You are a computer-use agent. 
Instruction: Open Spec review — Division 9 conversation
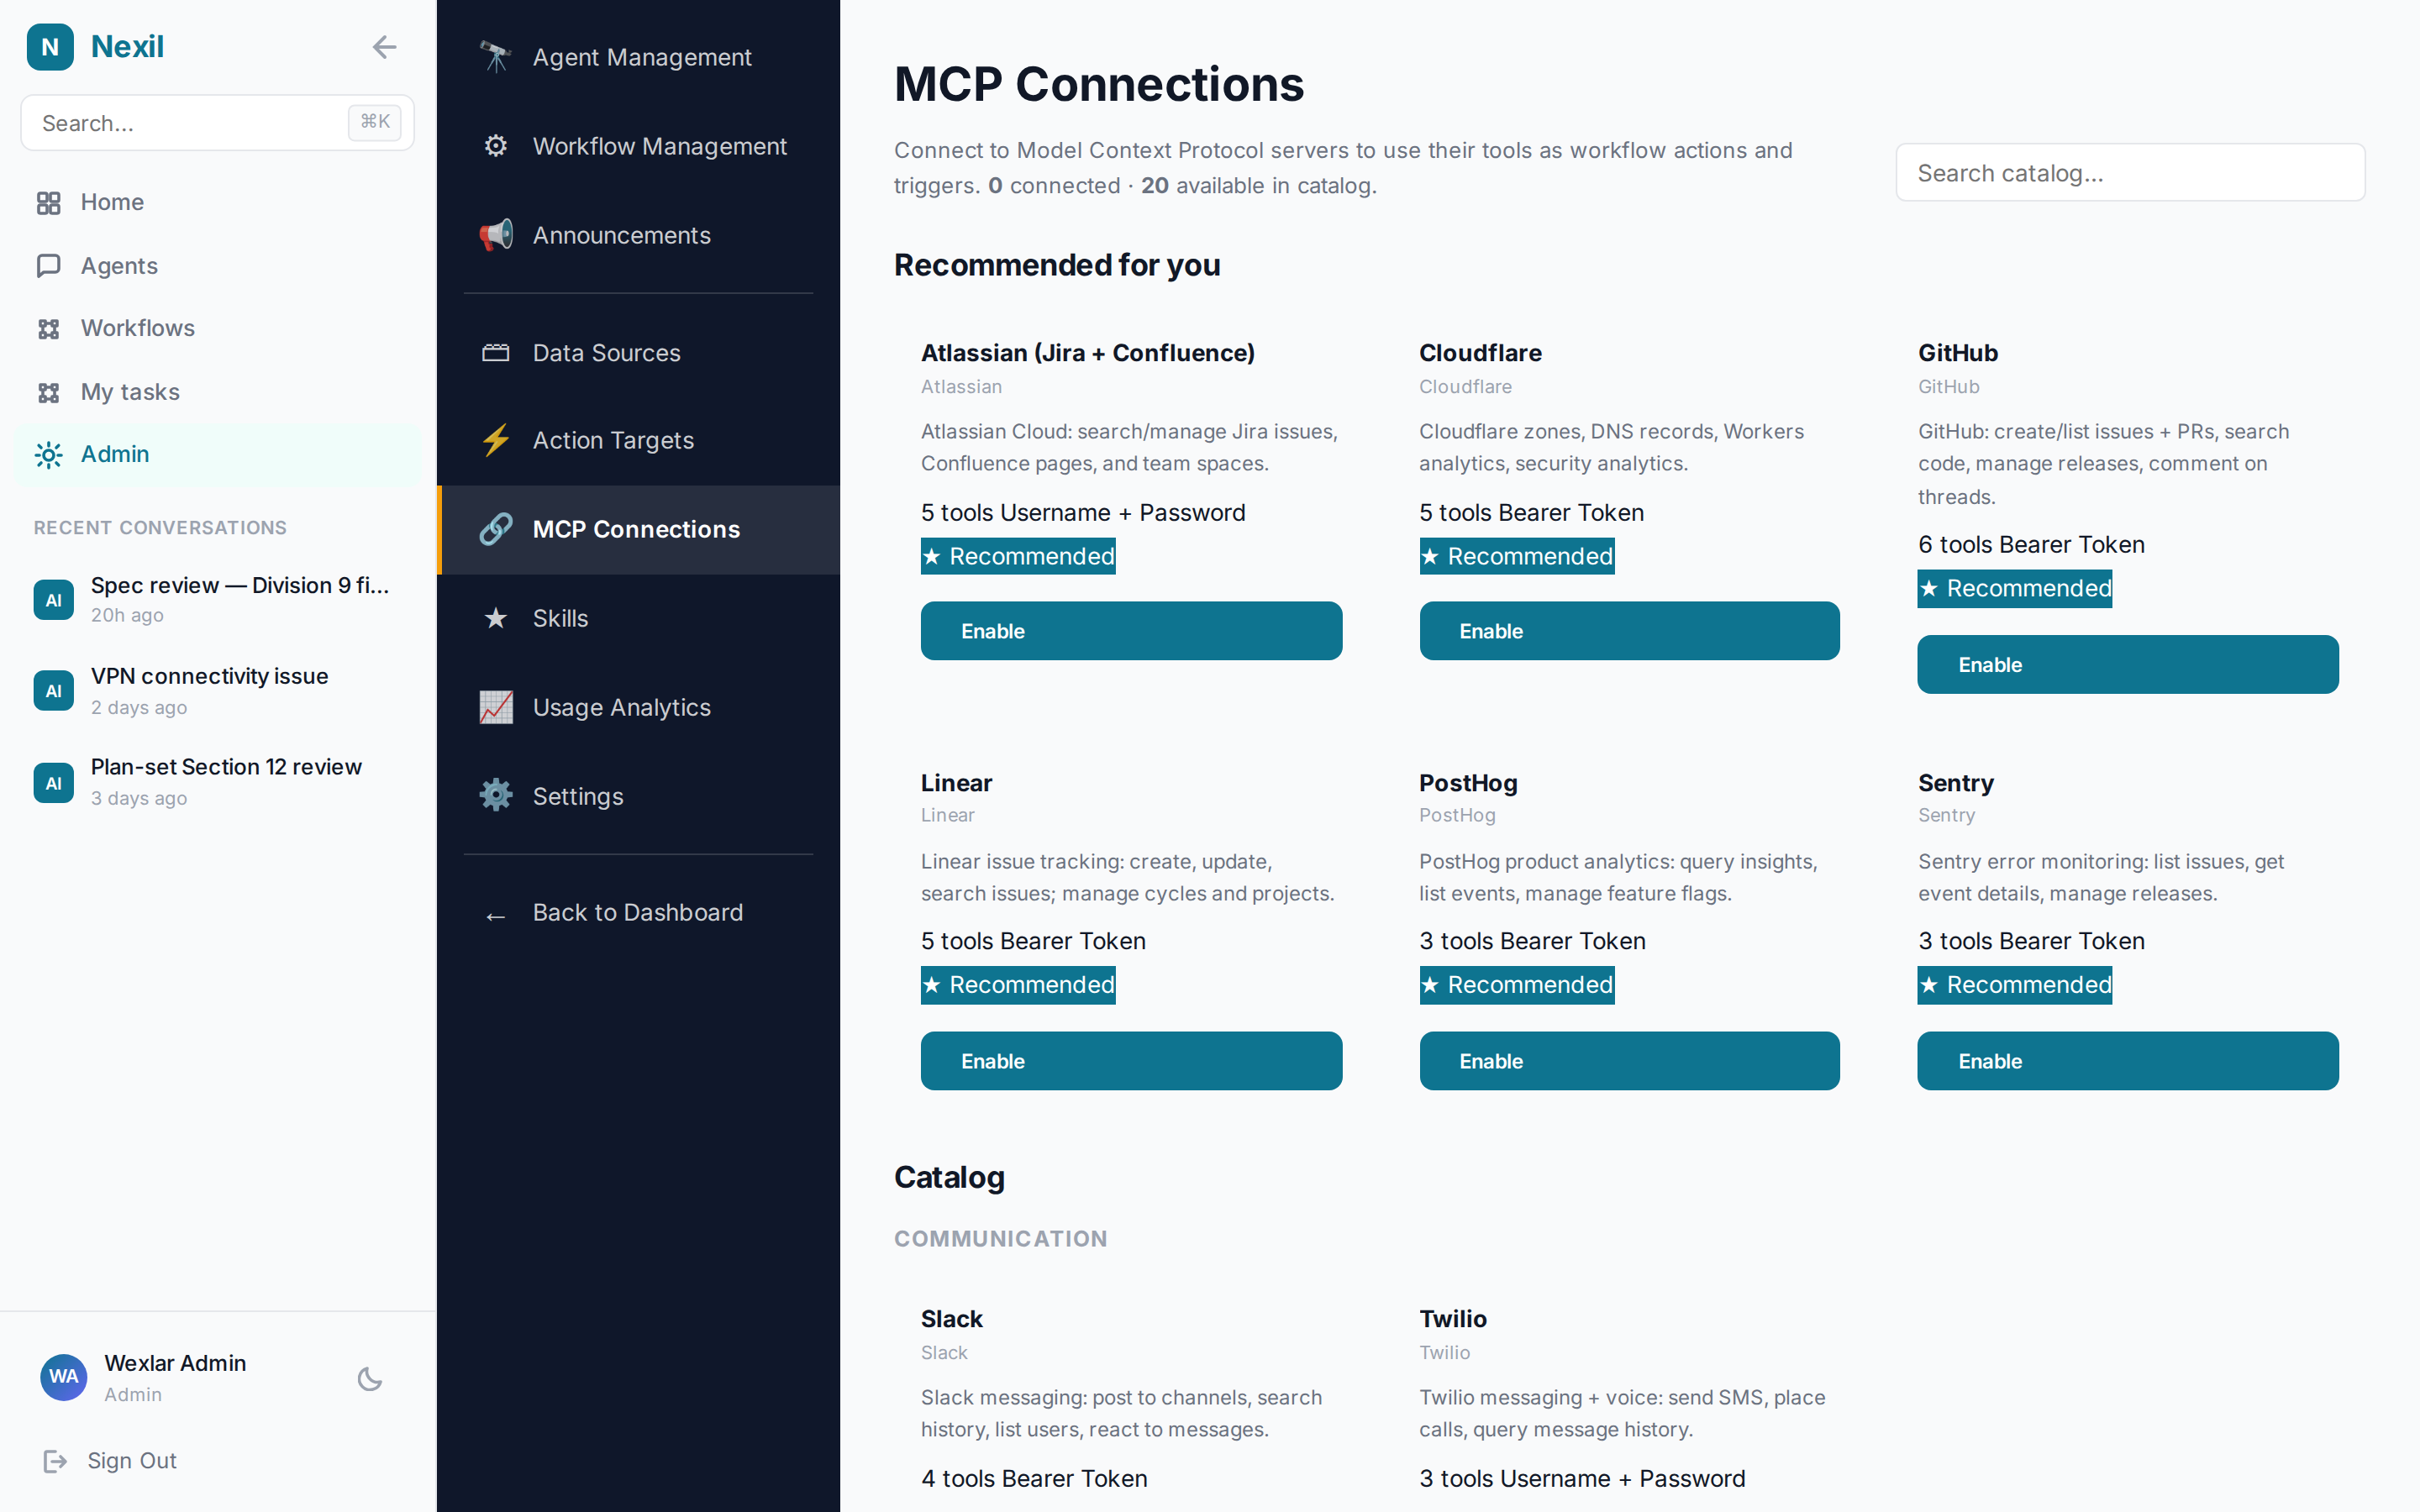[217, 600]
